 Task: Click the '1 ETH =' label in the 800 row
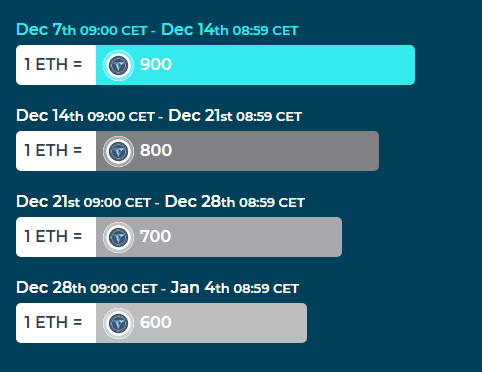click(53, 150)
